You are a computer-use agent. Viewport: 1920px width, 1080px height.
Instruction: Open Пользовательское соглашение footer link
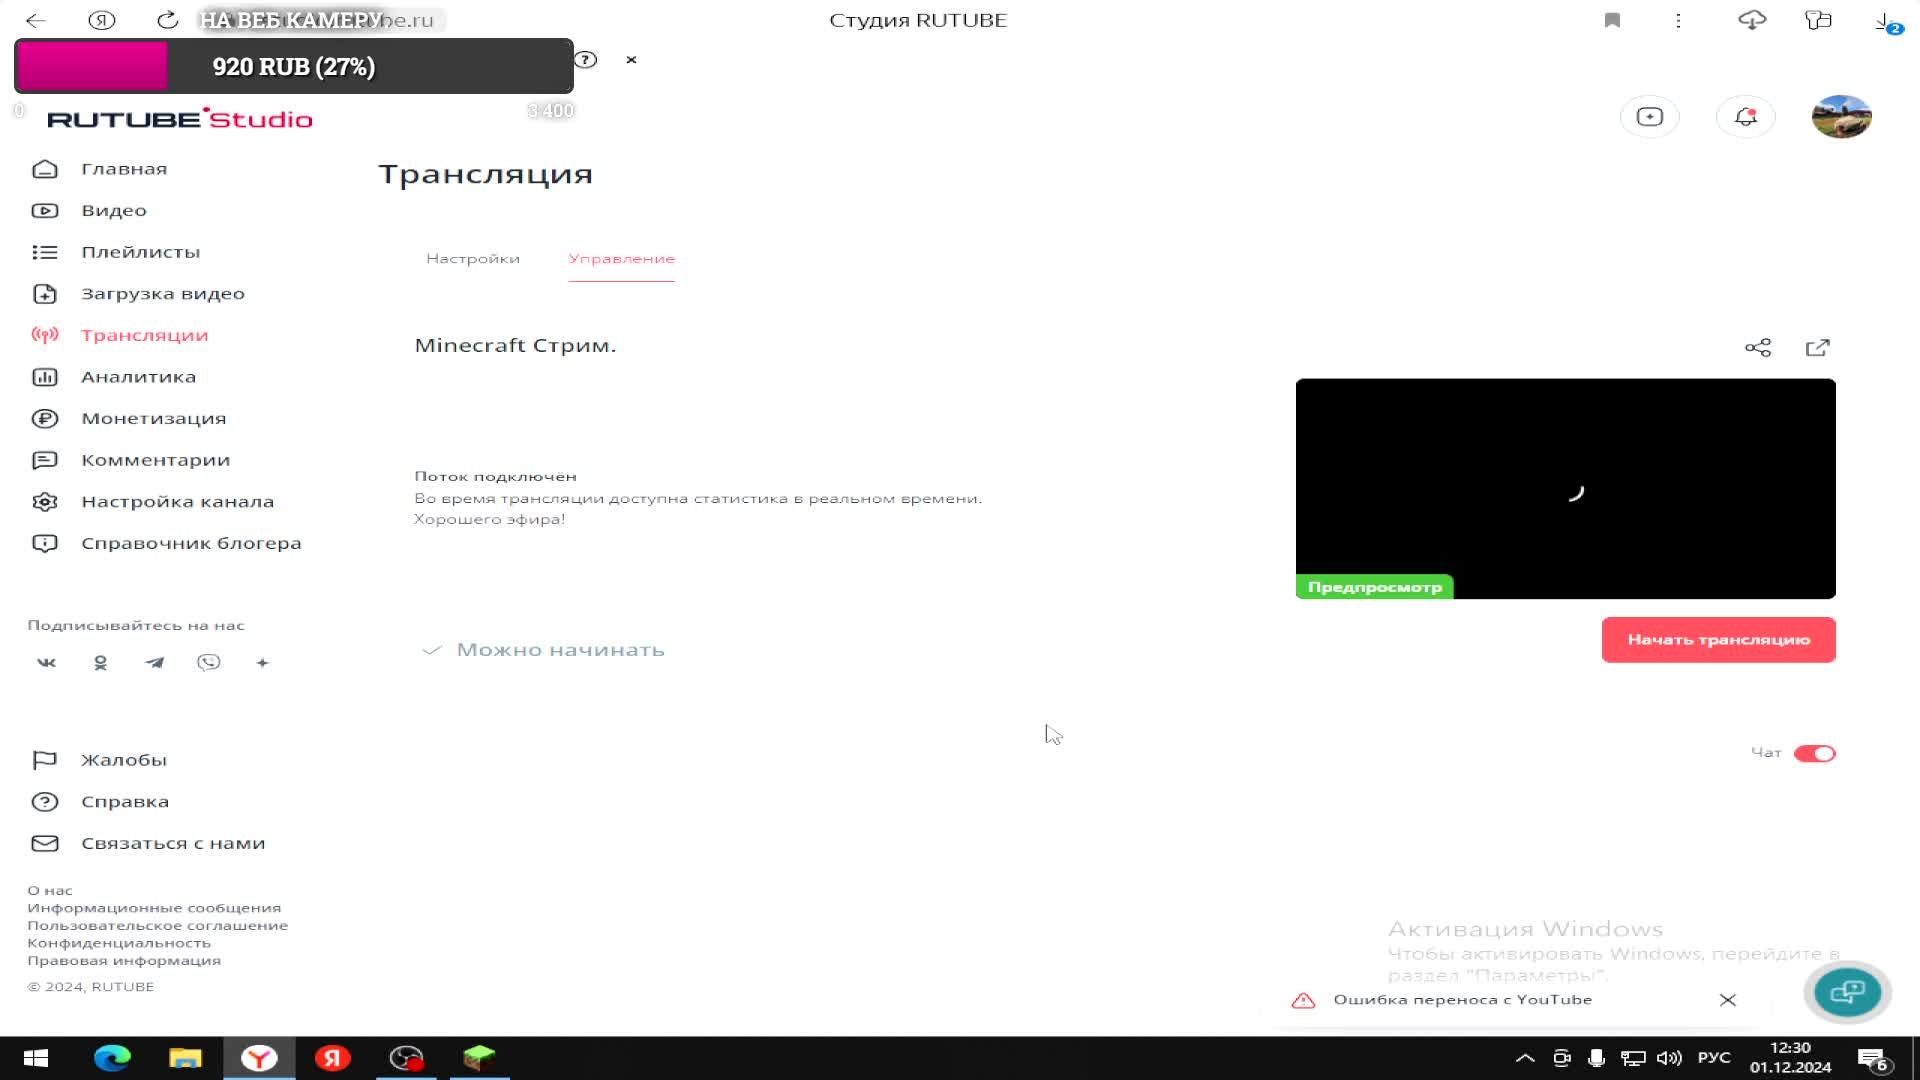coord(157,926)
